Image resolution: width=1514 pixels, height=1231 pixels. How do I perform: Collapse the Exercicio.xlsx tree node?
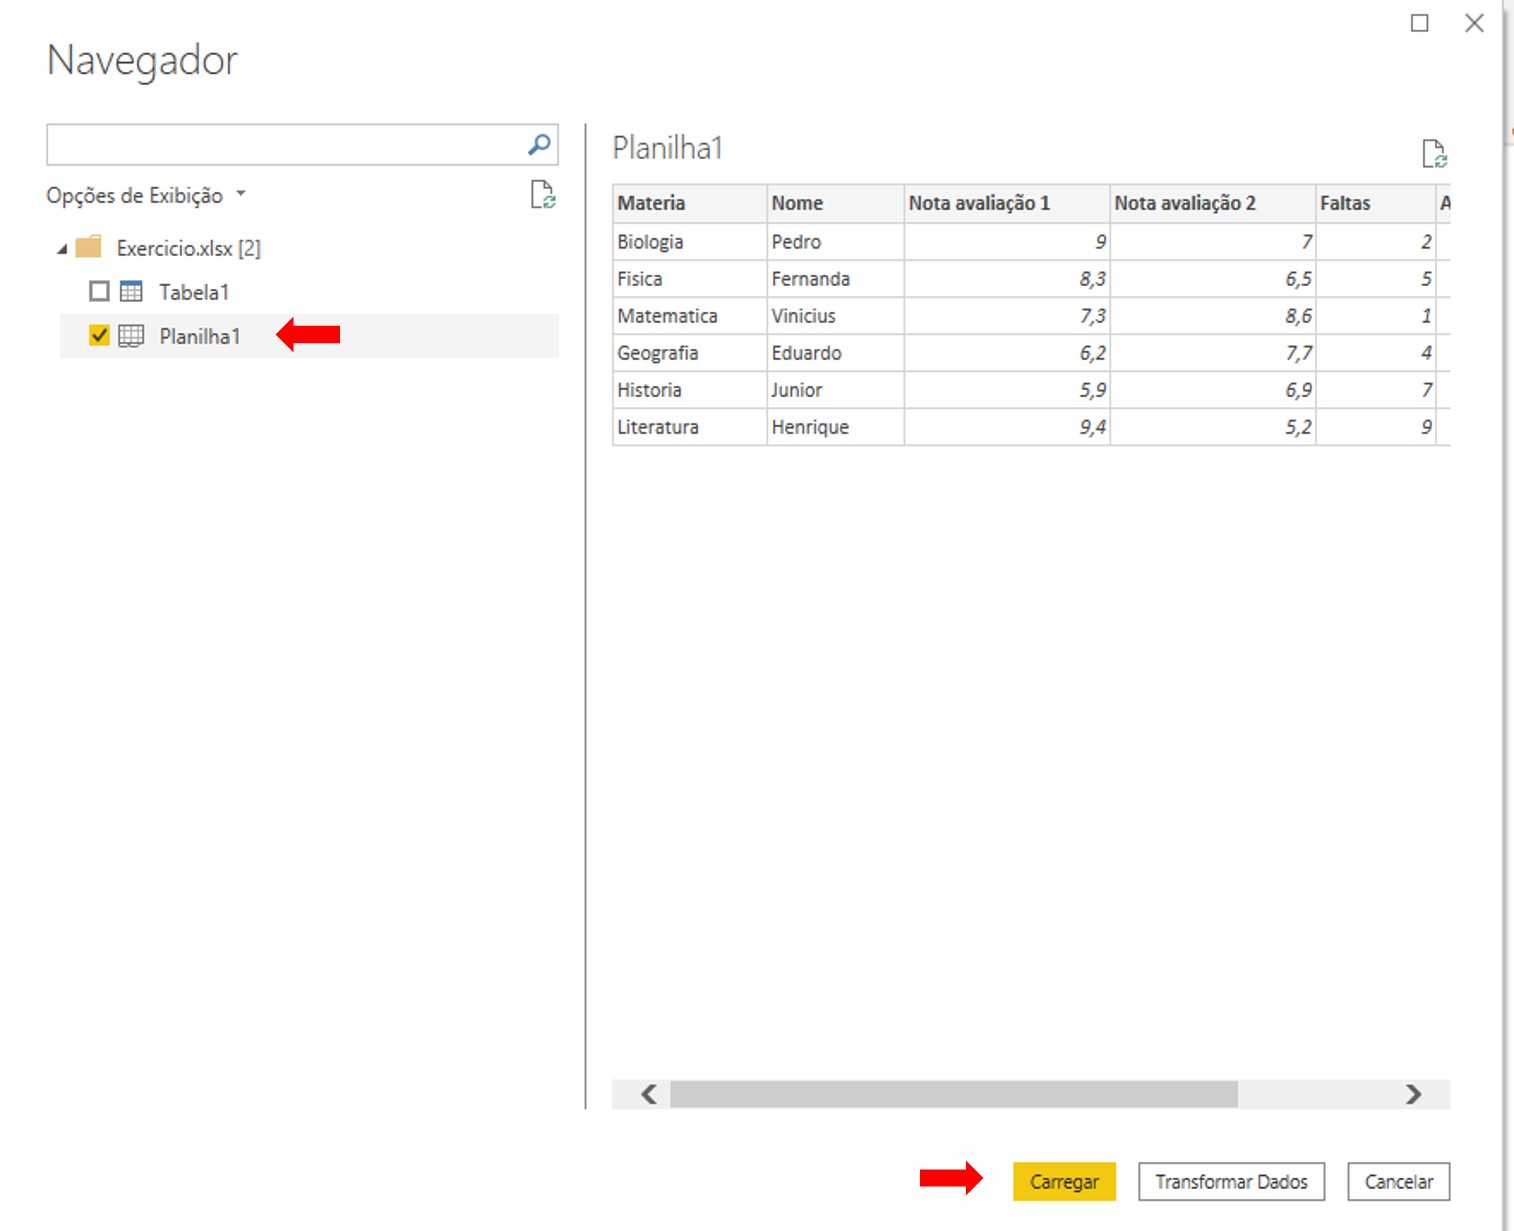point(62,248)
